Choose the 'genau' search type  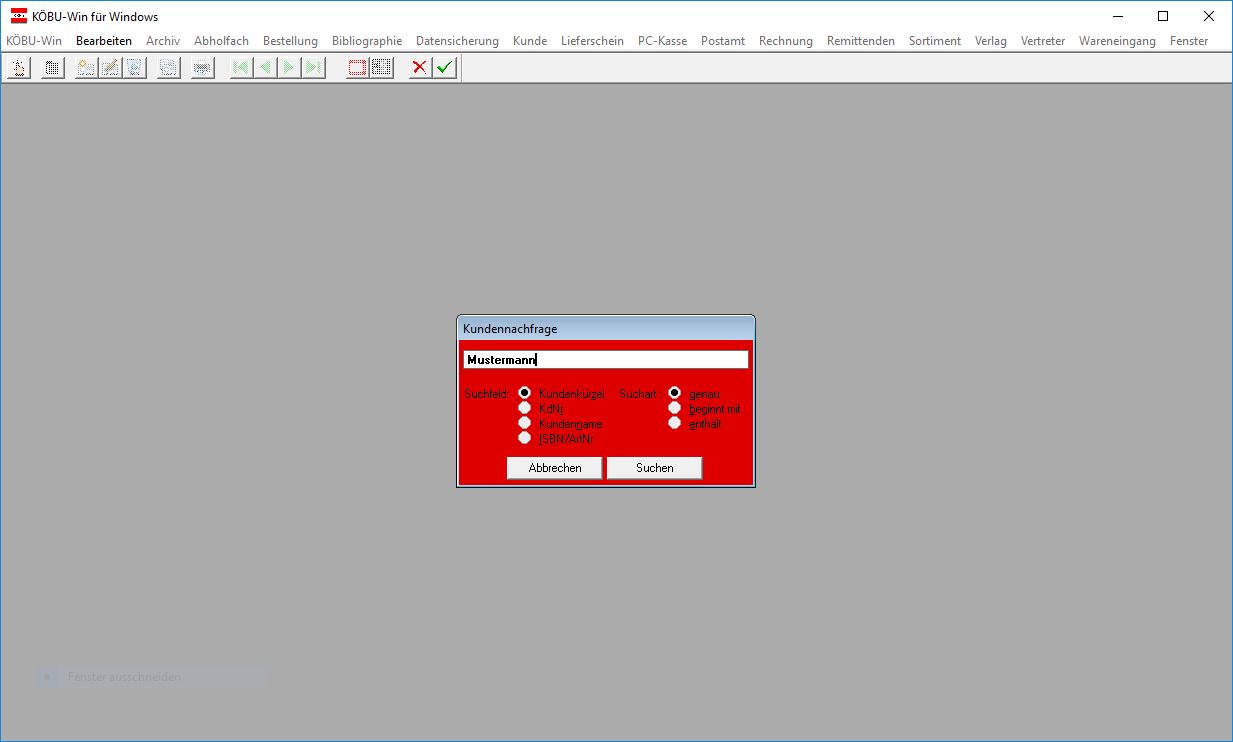pyautogui.click(x=675, y=393)
